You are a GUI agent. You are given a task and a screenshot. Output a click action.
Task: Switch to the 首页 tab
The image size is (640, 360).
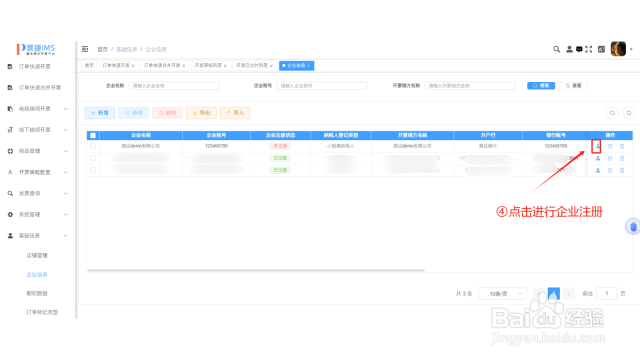coord(89,65)
